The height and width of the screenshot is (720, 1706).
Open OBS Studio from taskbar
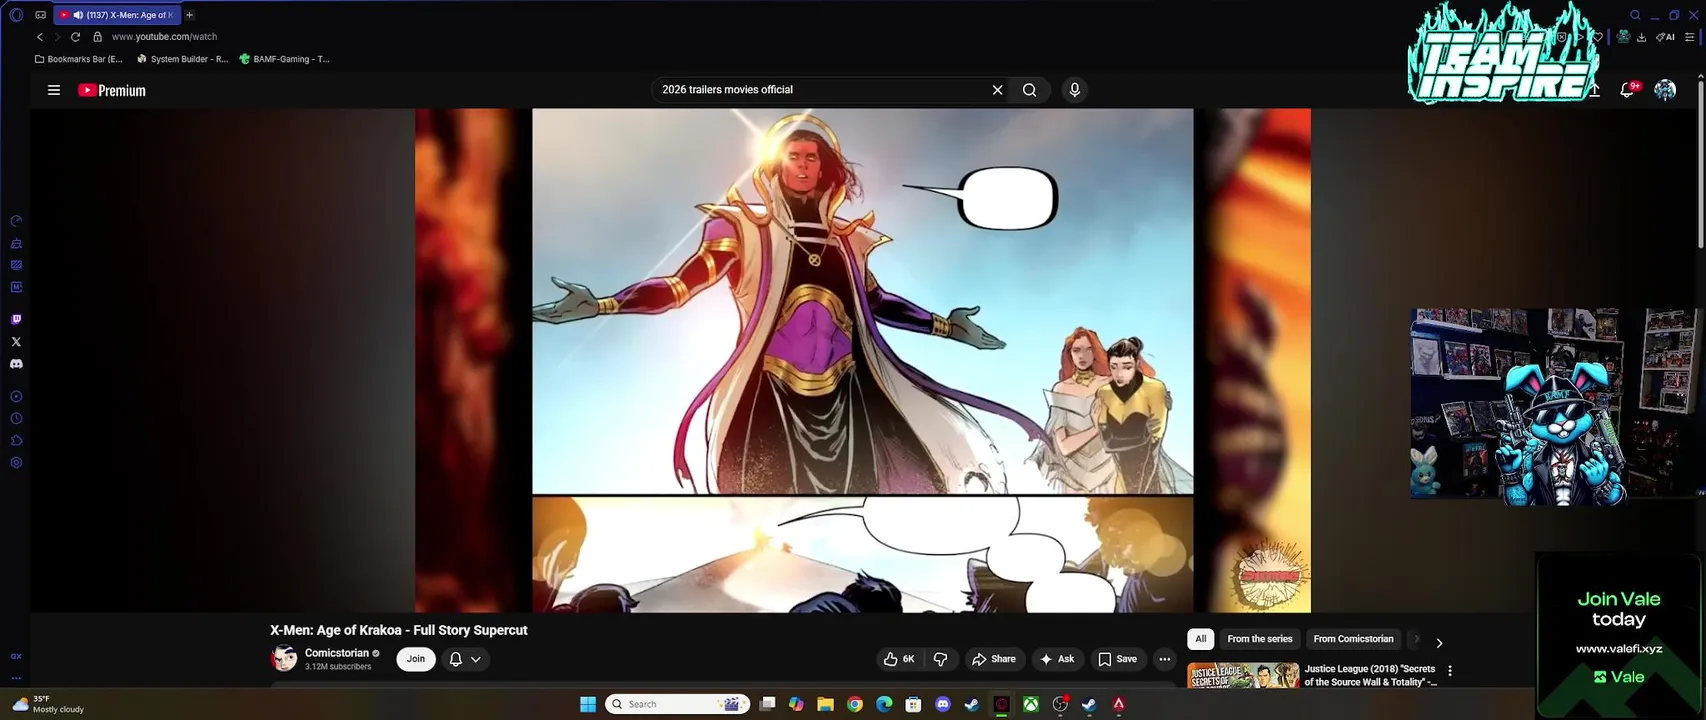tap(1060, 704)
